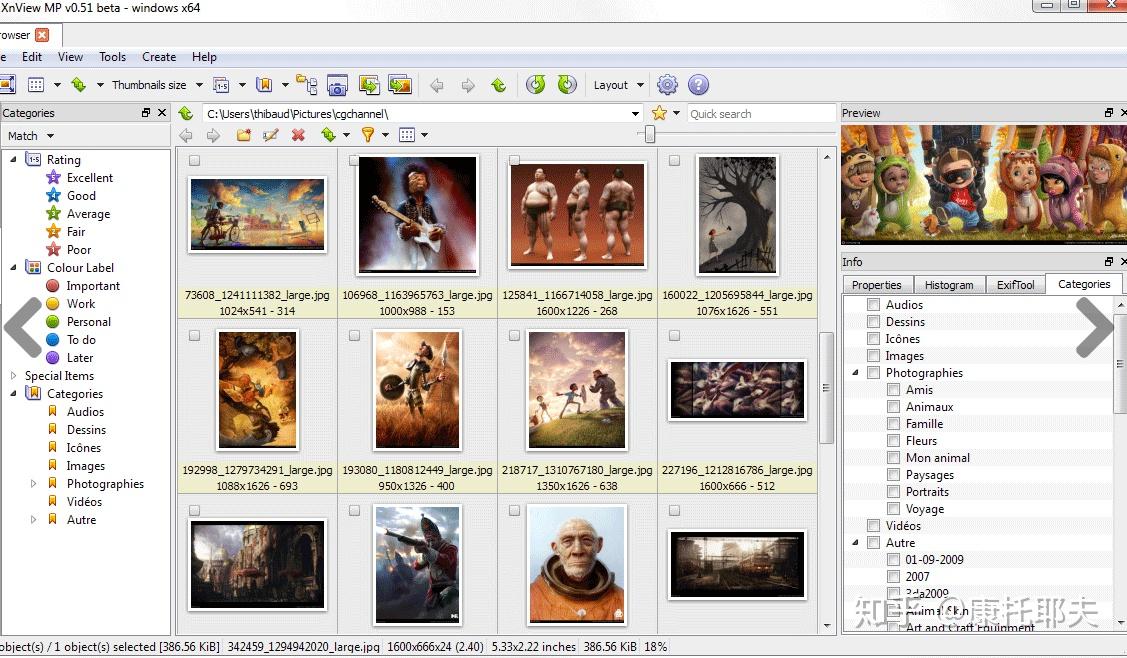Click the camera Capture icon in toolbar
Image resolution: width=1127 pixels, height=658 pixels.
338,85
